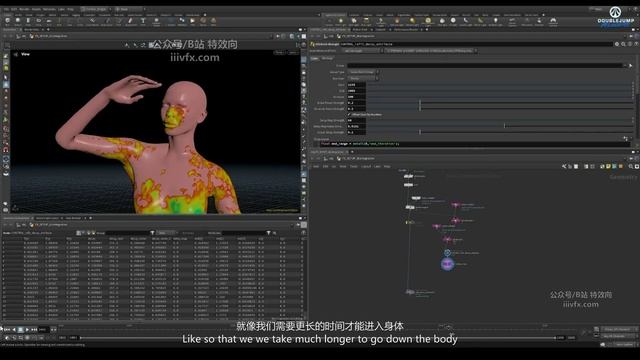Click the Sky Light shelf tool
640x360 pixels.
point(442,21)
